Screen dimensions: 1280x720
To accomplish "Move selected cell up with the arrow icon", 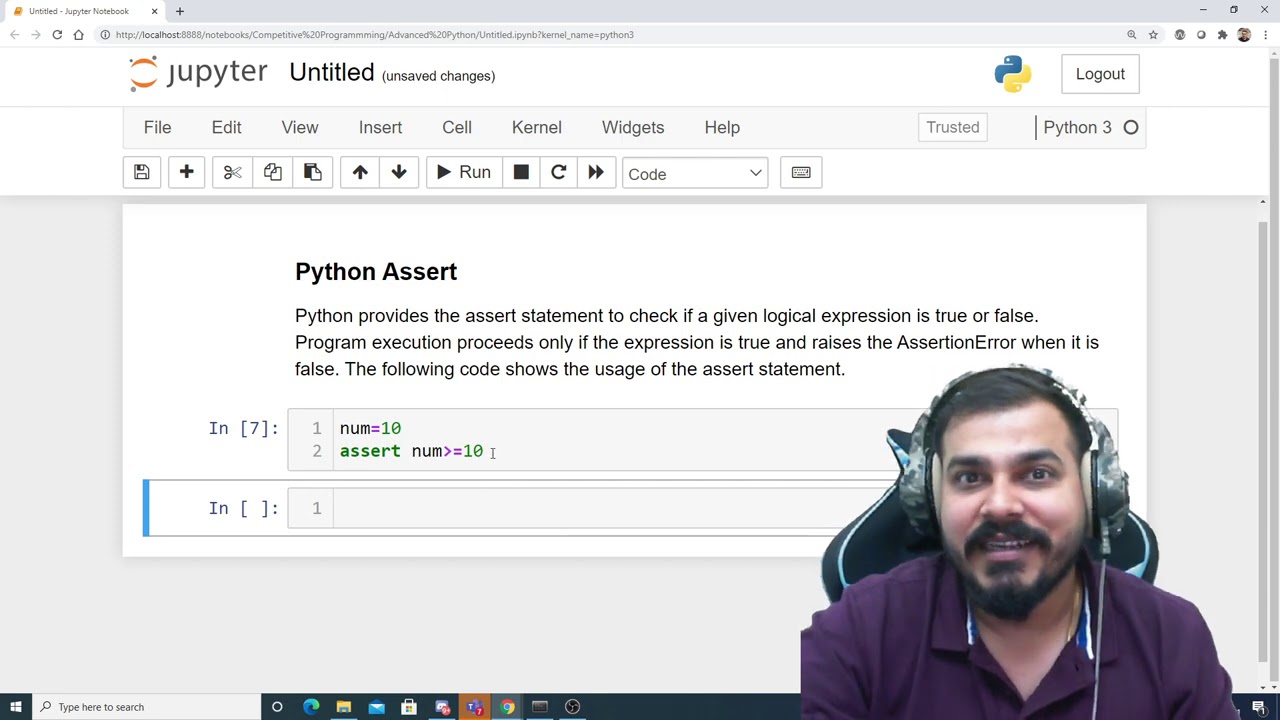I will [x=360, y=173].
